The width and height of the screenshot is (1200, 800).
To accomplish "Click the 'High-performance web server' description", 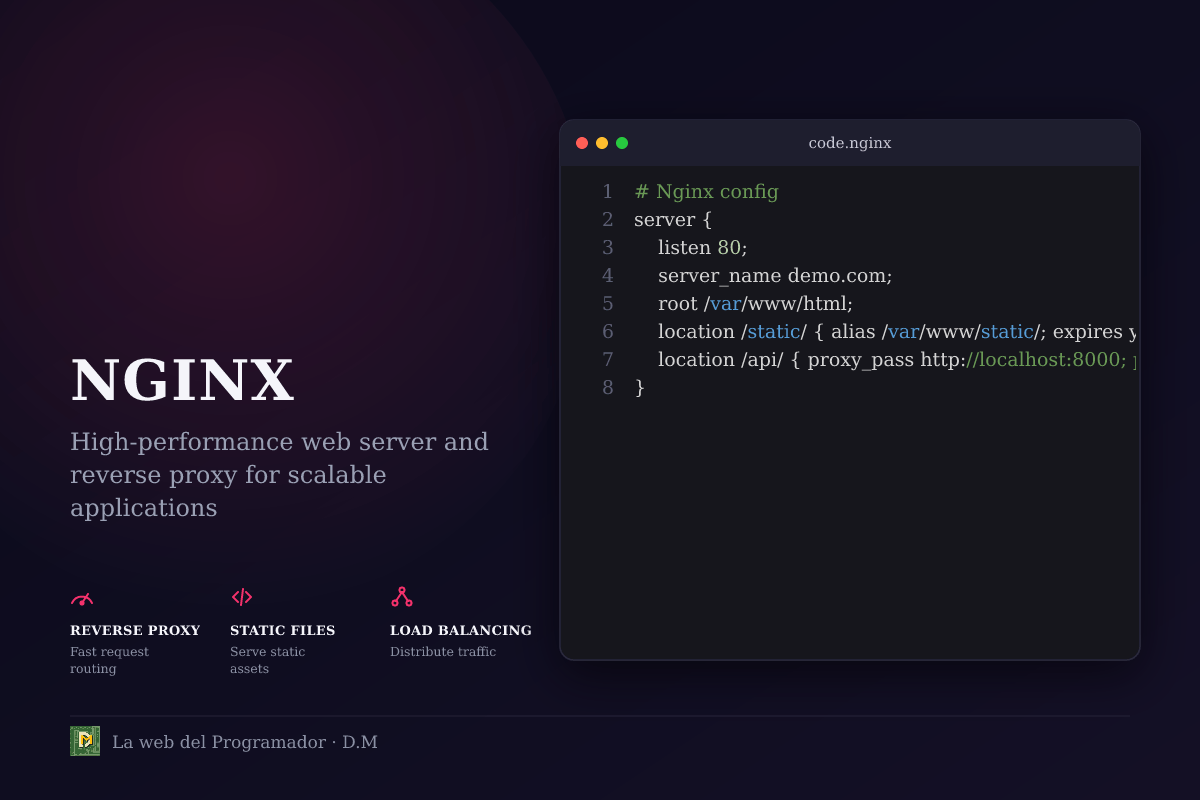I will [279, 474].
